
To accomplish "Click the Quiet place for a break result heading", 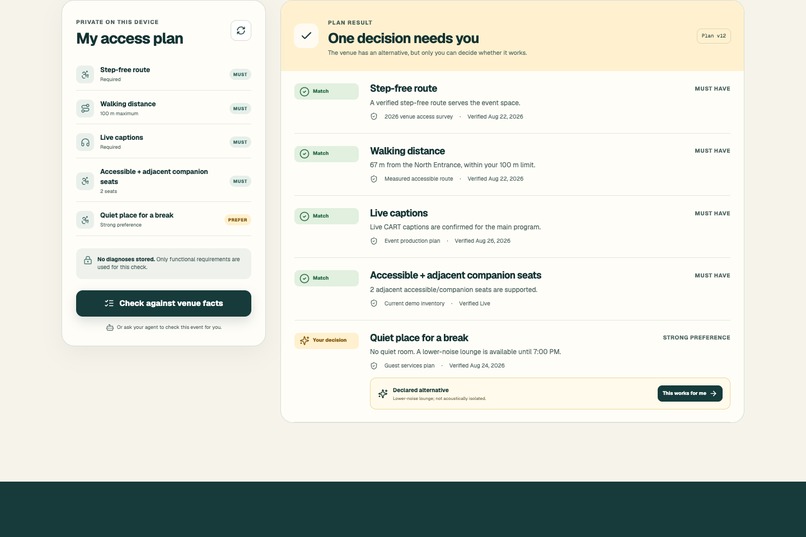I will (419, 338).
